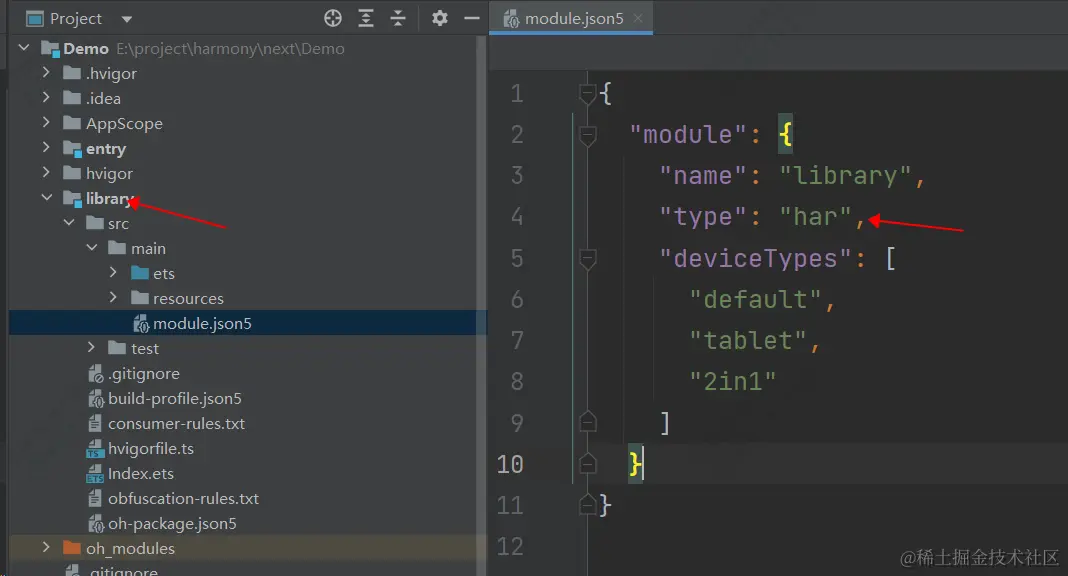Click the obfuscation-rules.txt file icon
This screenshot has width=1068, height=576.
[x=95, y=498]
